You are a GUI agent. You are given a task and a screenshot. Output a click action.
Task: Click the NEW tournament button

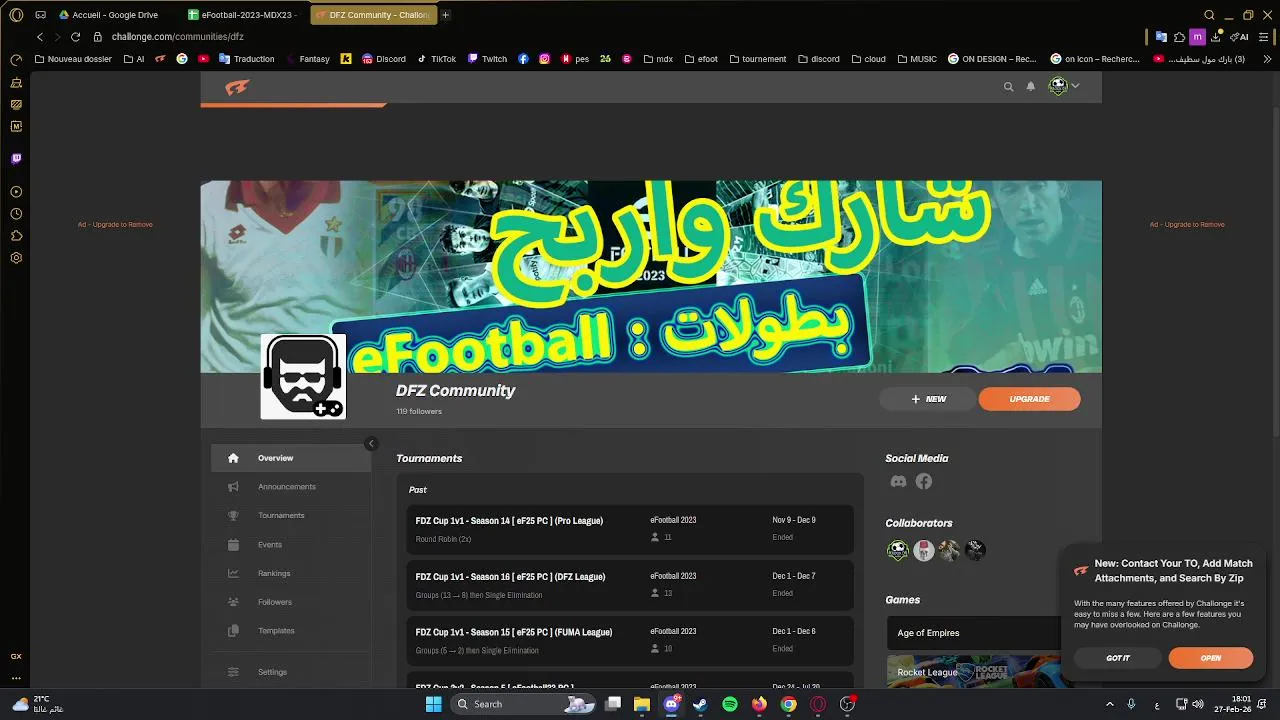tap(928, 399)
